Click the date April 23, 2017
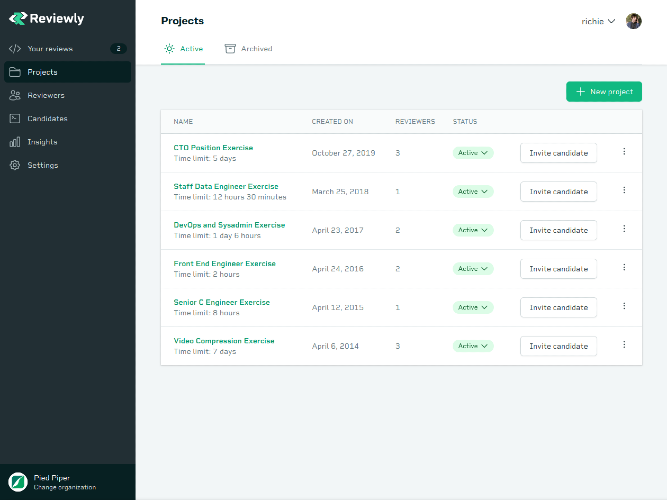667x500 pixels. pos(337,230)
